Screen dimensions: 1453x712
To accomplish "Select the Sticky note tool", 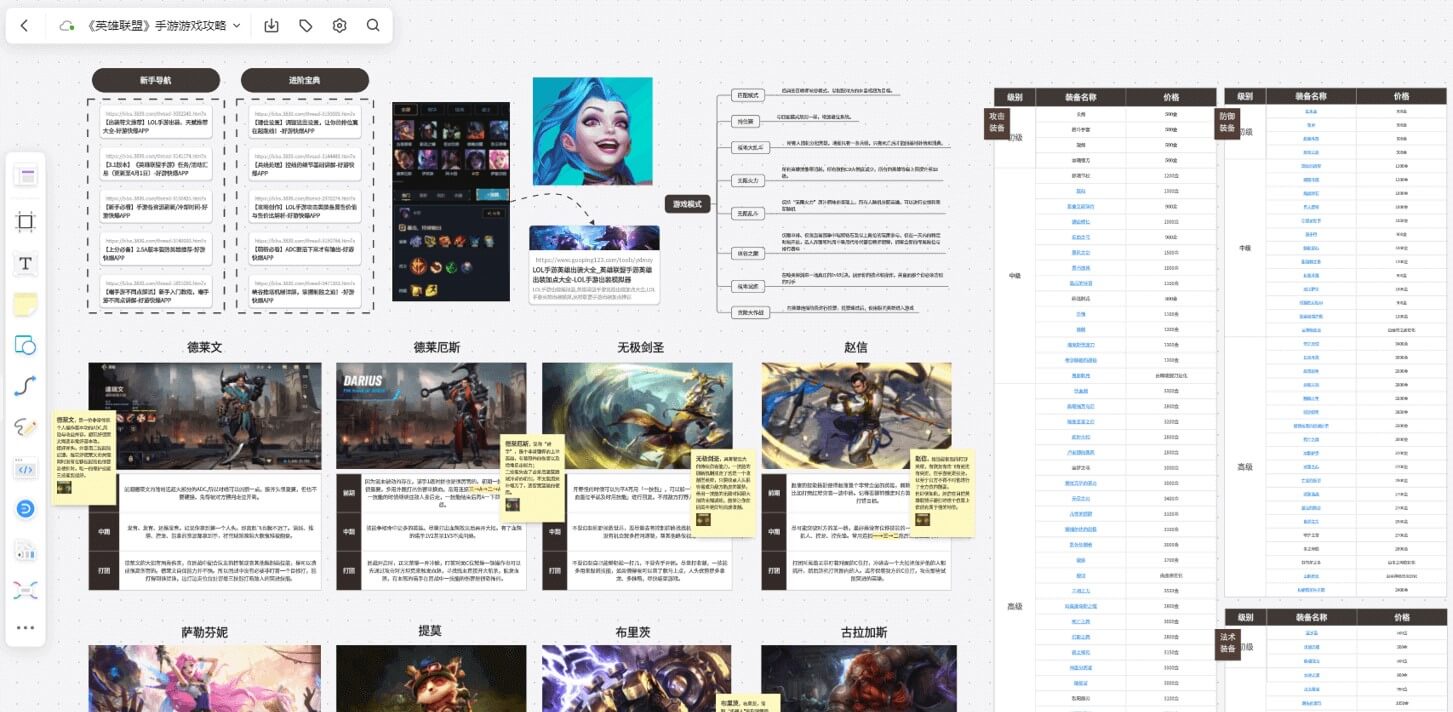I will pyautogui.click(x=26, y=304).
